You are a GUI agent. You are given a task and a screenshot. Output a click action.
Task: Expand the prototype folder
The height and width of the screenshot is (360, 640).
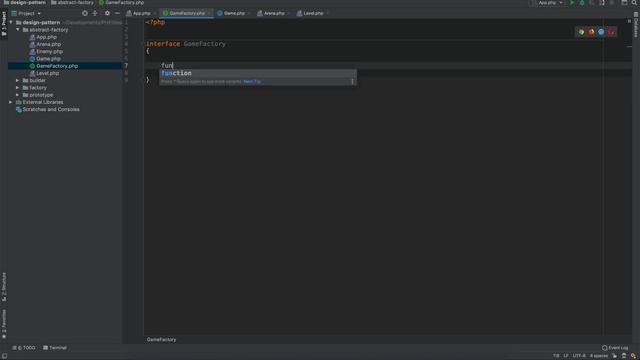pyautogui.click(x=18, y=95)
